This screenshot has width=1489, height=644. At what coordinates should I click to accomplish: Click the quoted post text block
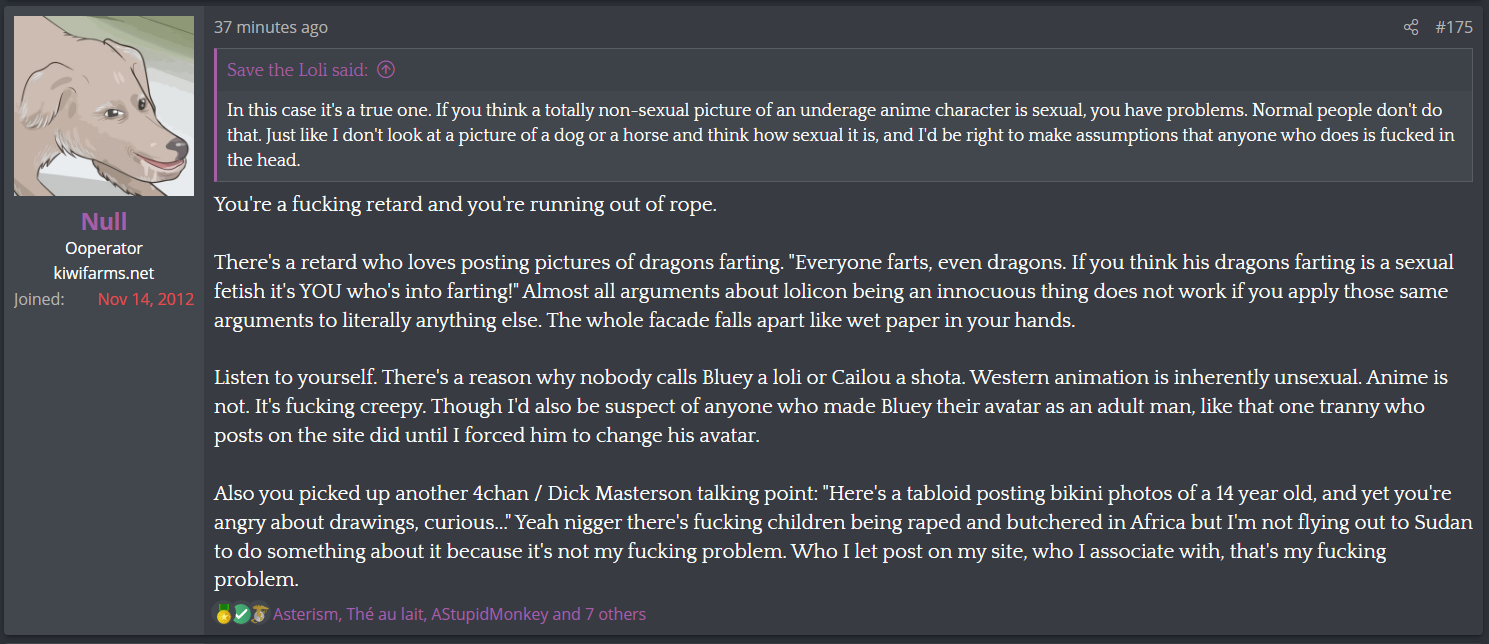tap(840, 134)
